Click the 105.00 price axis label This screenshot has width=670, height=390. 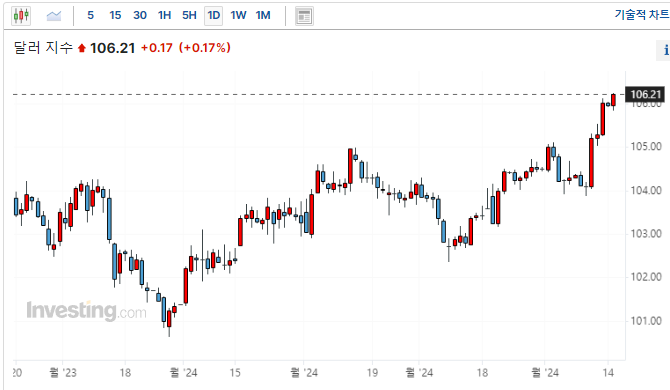pyautogui.click(x=646, y=147)
